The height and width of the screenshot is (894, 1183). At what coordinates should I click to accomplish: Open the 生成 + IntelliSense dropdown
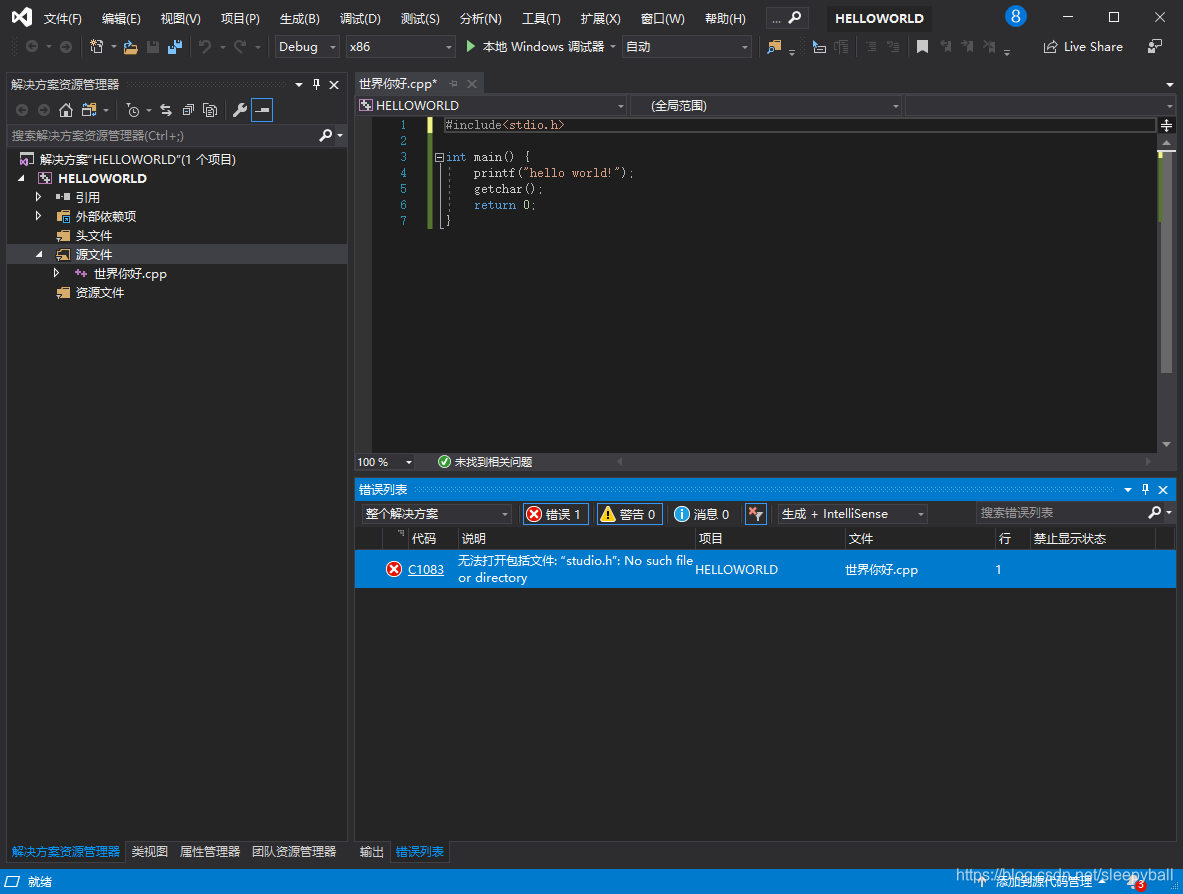853,514
